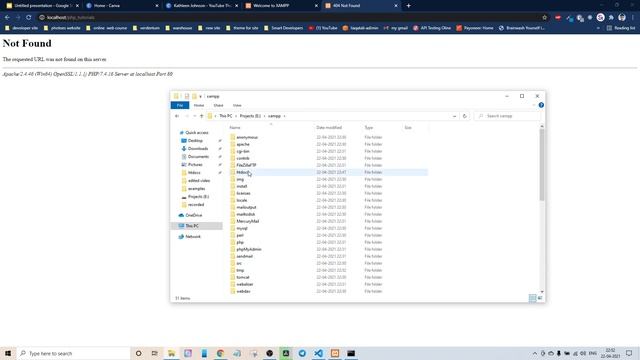Select the tomcat folder
Screen dimensions: 640x360
(x=243, y=278)
